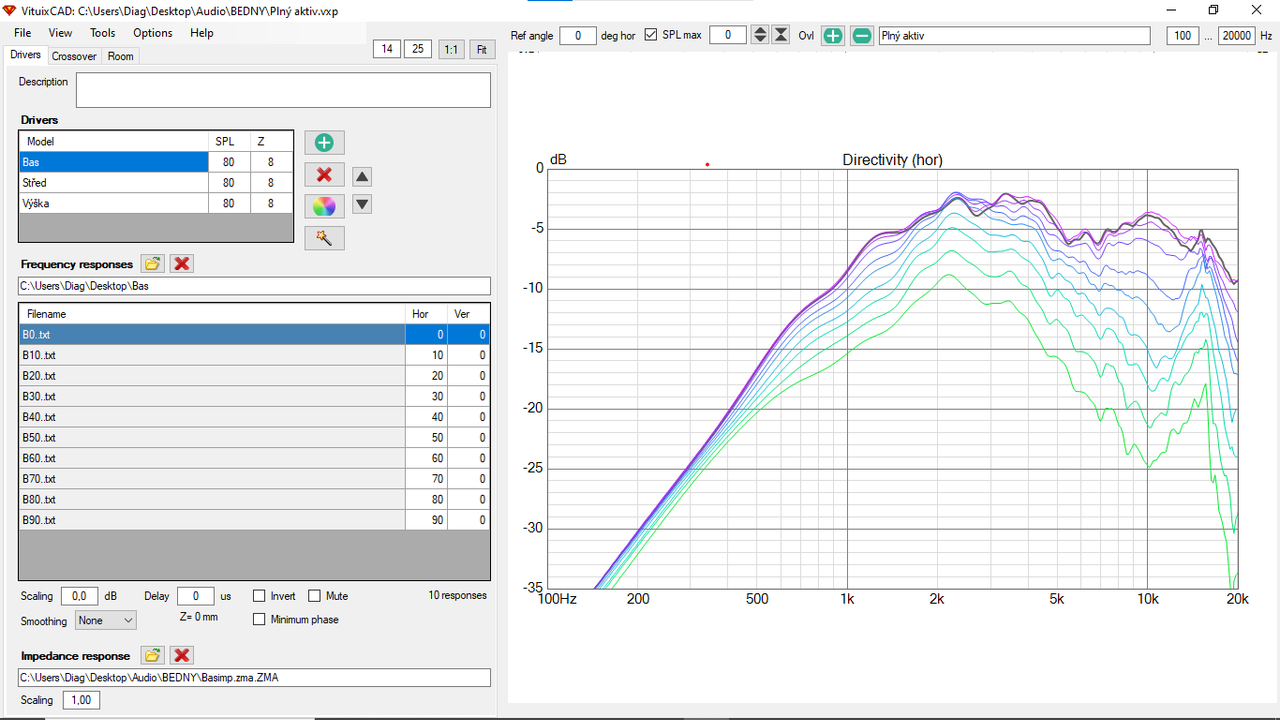Click the impedance file path field
This screenshot has width=1280, height=720.
254,678
